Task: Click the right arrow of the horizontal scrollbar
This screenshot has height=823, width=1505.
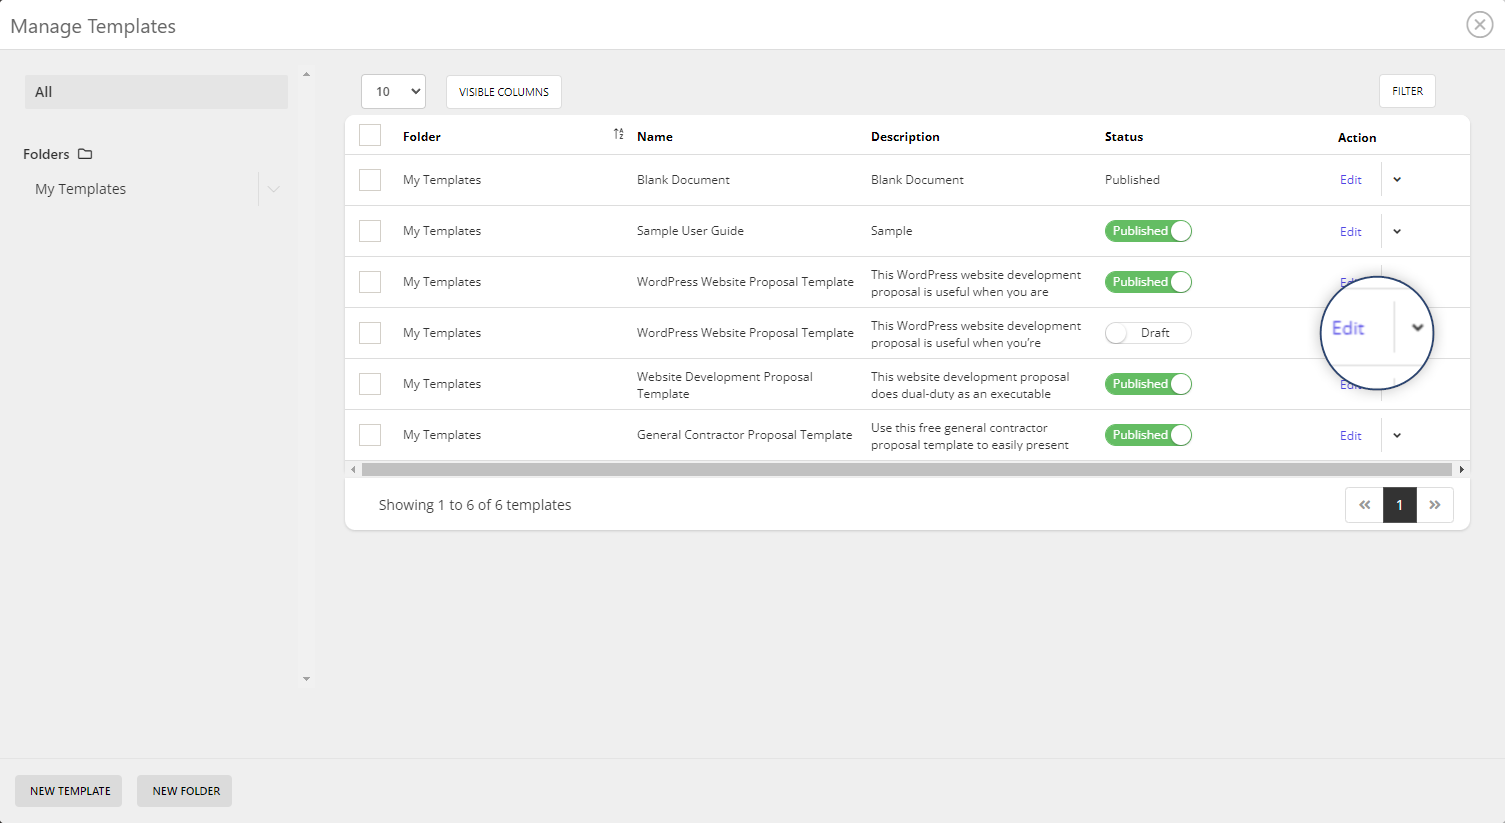Action: click(1462, 468)
